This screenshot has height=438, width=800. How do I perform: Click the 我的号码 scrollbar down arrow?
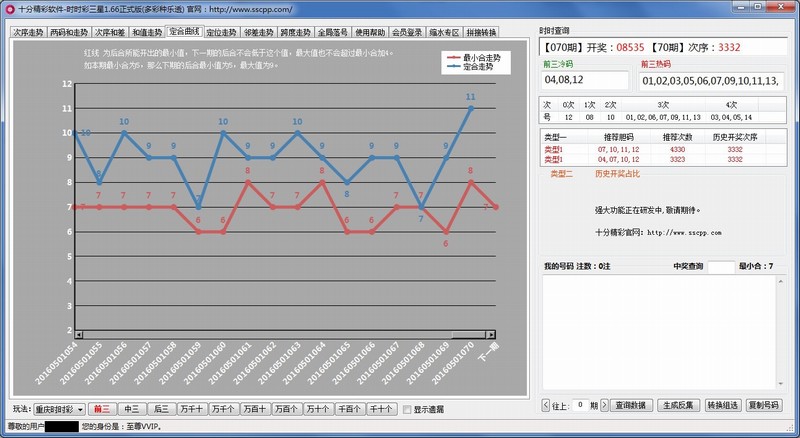tap(781, 384)
